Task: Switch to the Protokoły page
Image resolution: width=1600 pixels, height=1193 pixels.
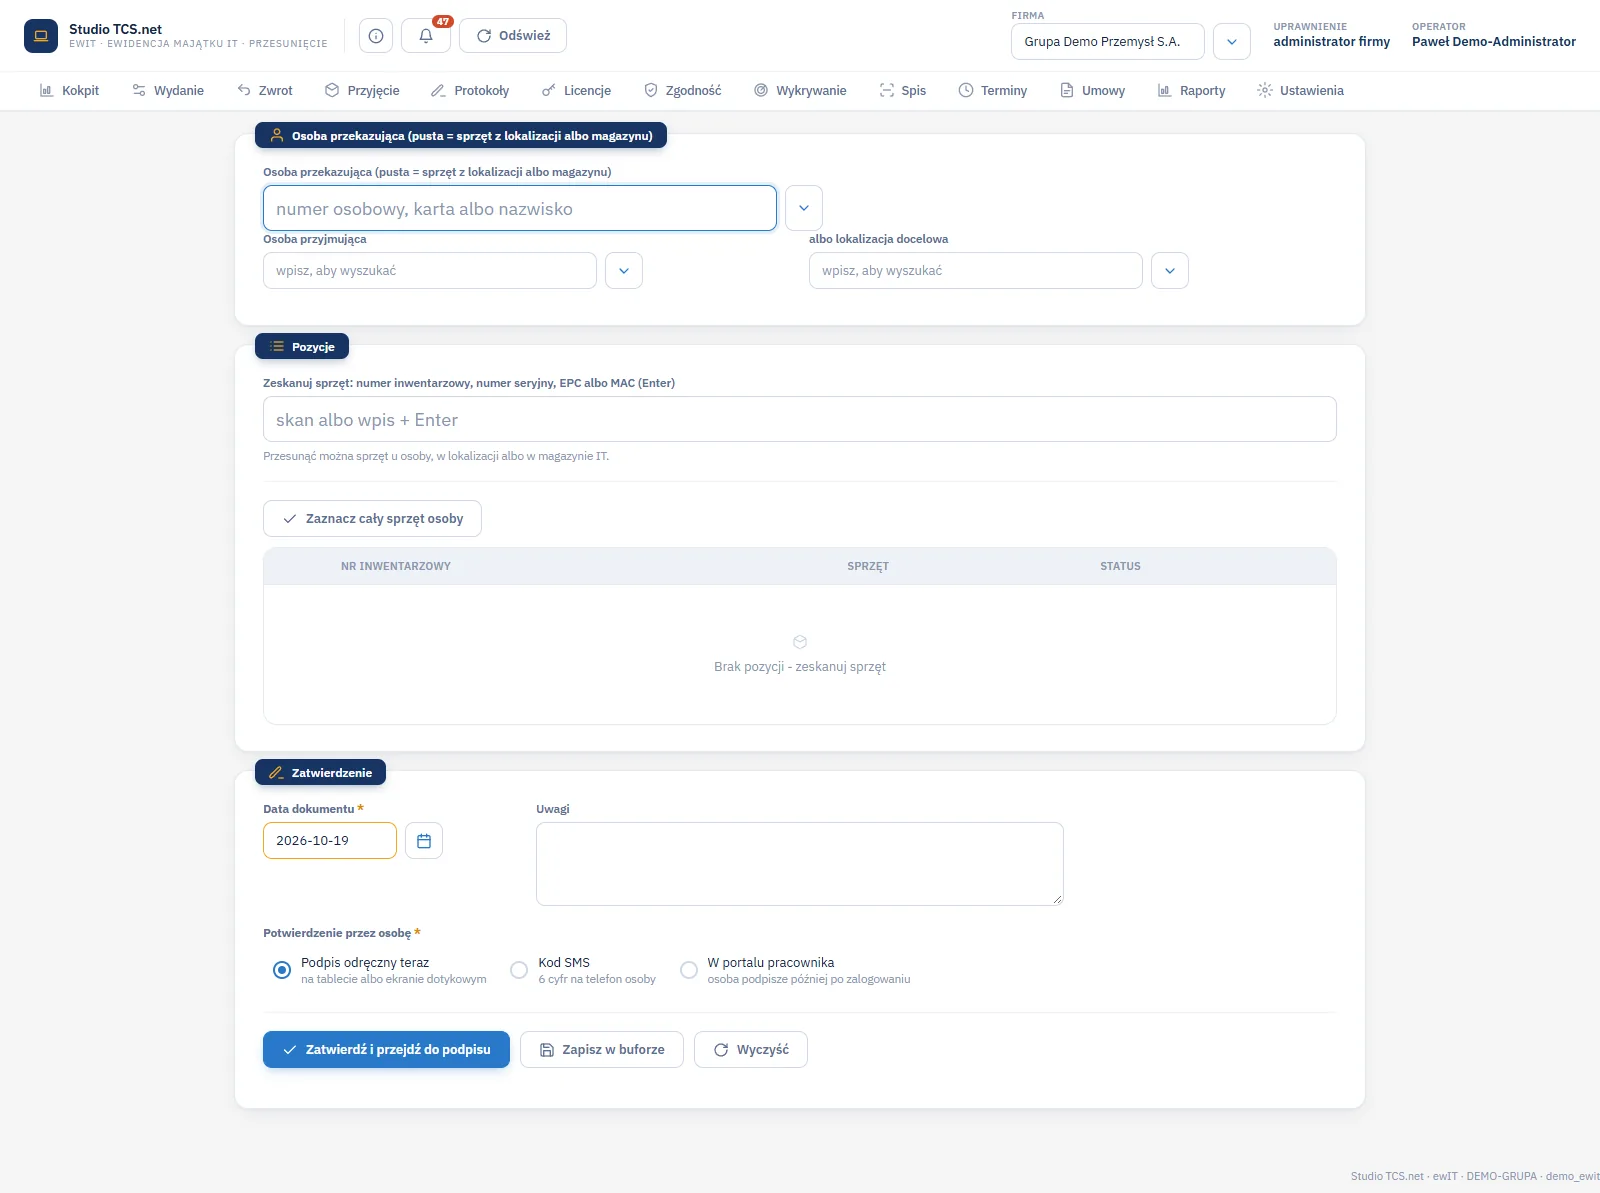Action: point(470,91)
